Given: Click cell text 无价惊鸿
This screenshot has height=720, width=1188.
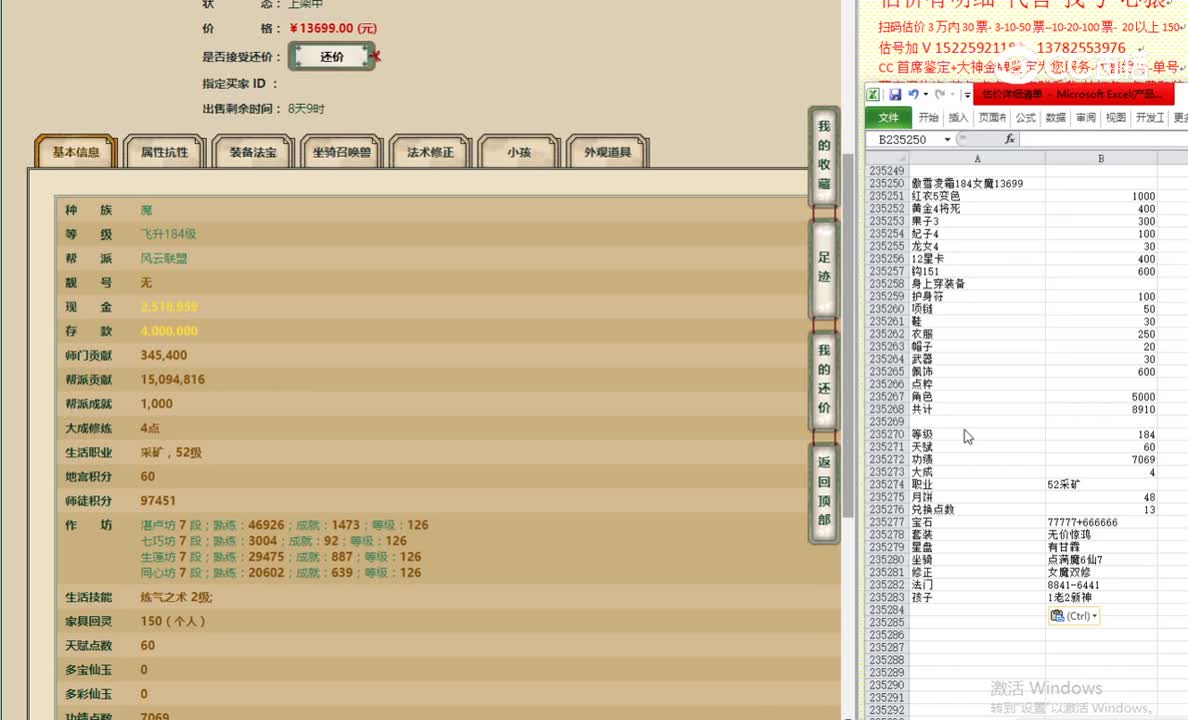Looking at the screenshot, I should click(x=1069, y=534).
